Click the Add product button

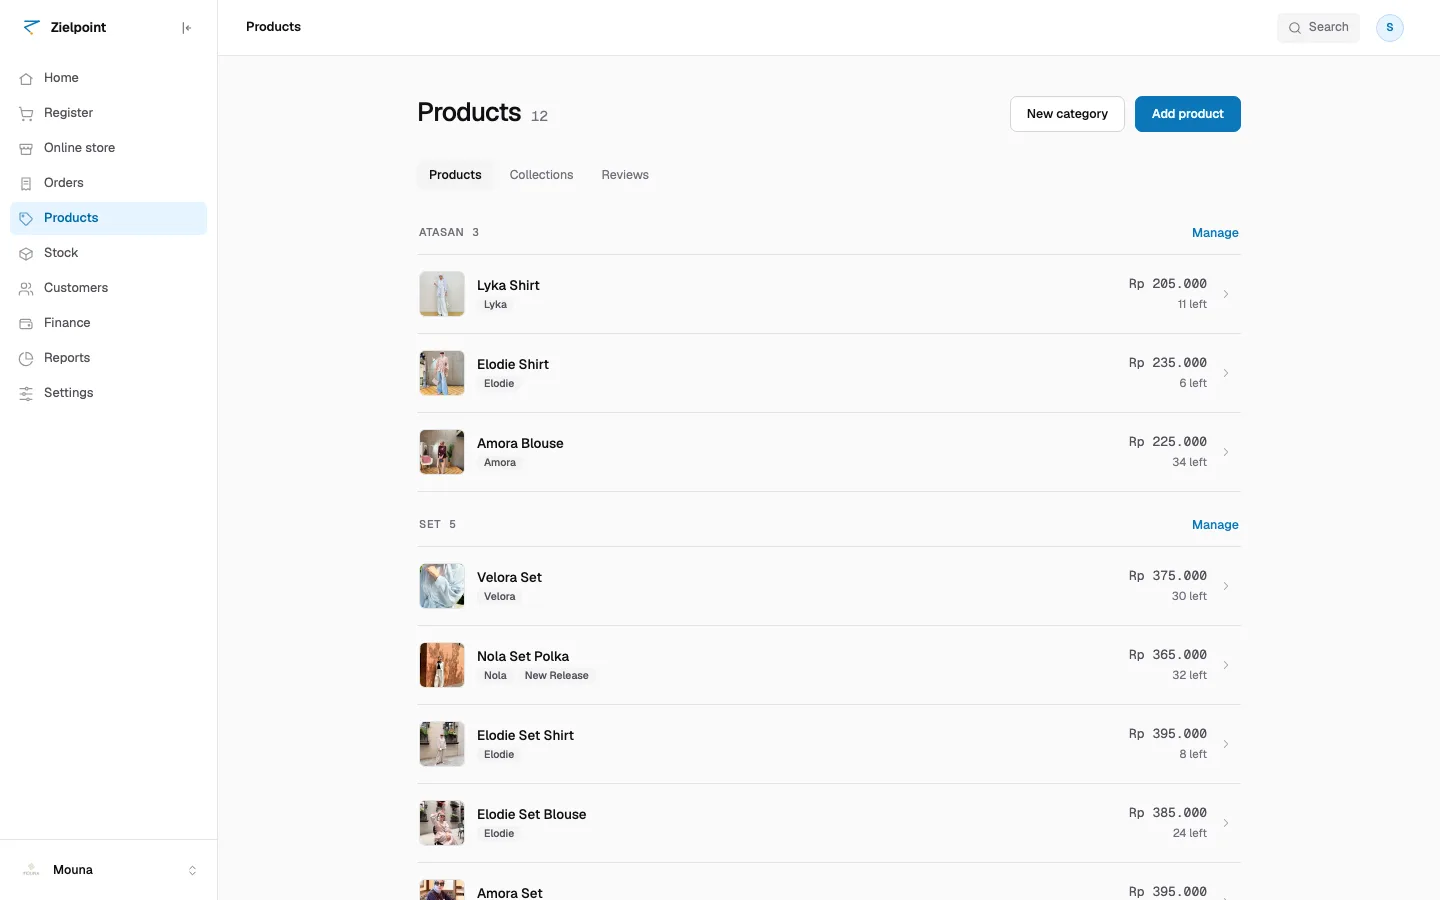click(1187, 114)
